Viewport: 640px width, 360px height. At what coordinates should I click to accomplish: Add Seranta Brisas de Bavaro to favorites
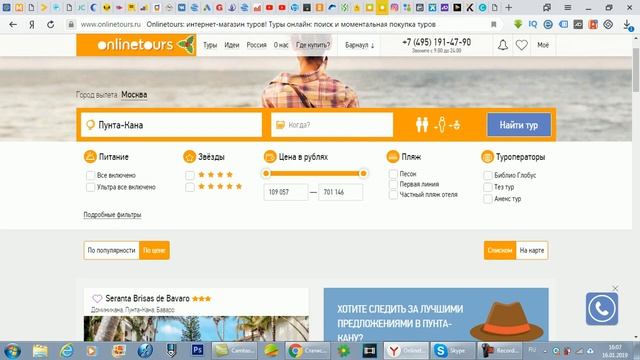97,299
